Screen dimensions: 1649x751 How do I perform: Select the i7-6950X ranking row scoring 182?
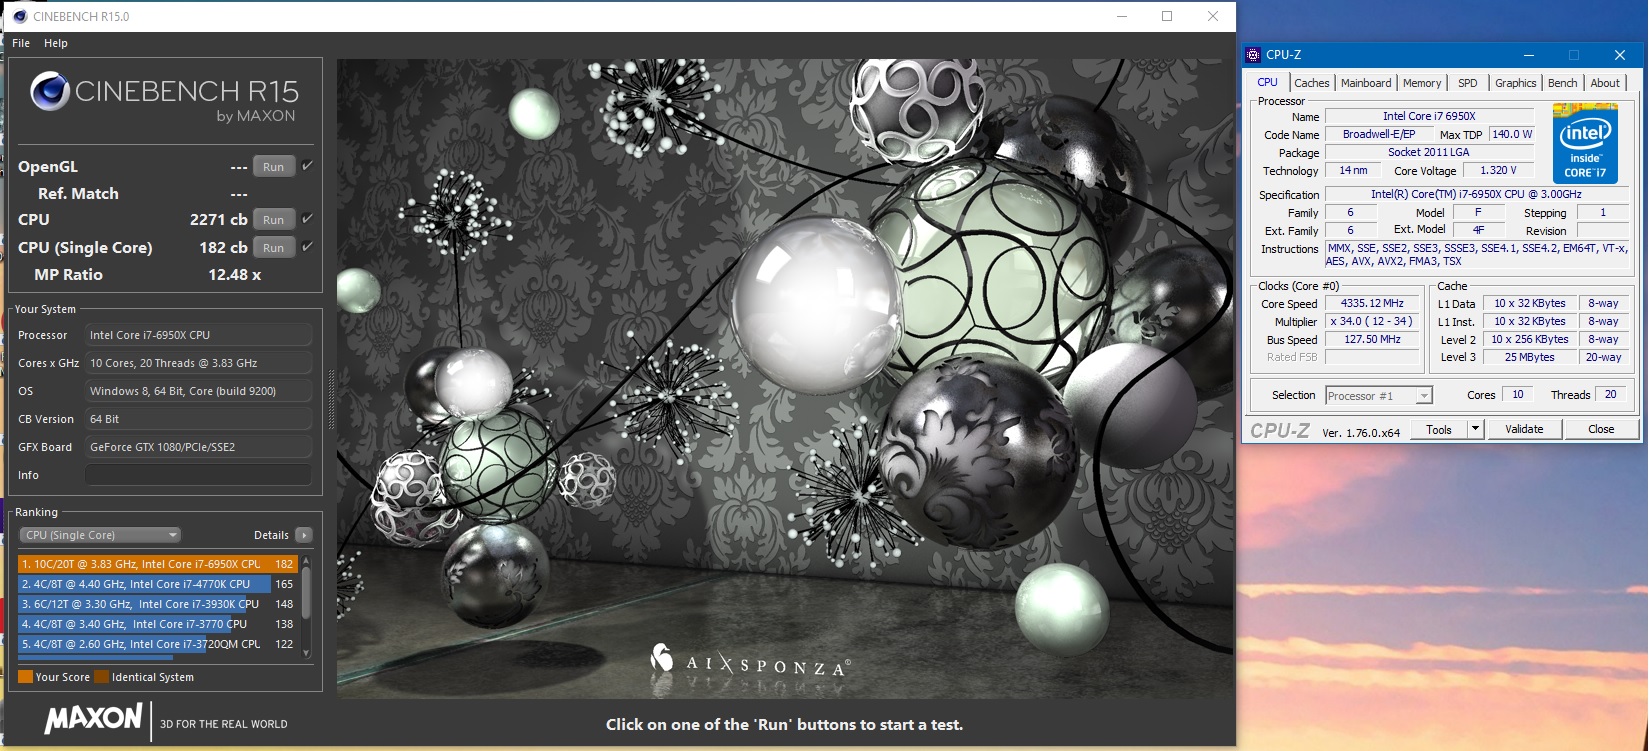(x=157, y=564)
